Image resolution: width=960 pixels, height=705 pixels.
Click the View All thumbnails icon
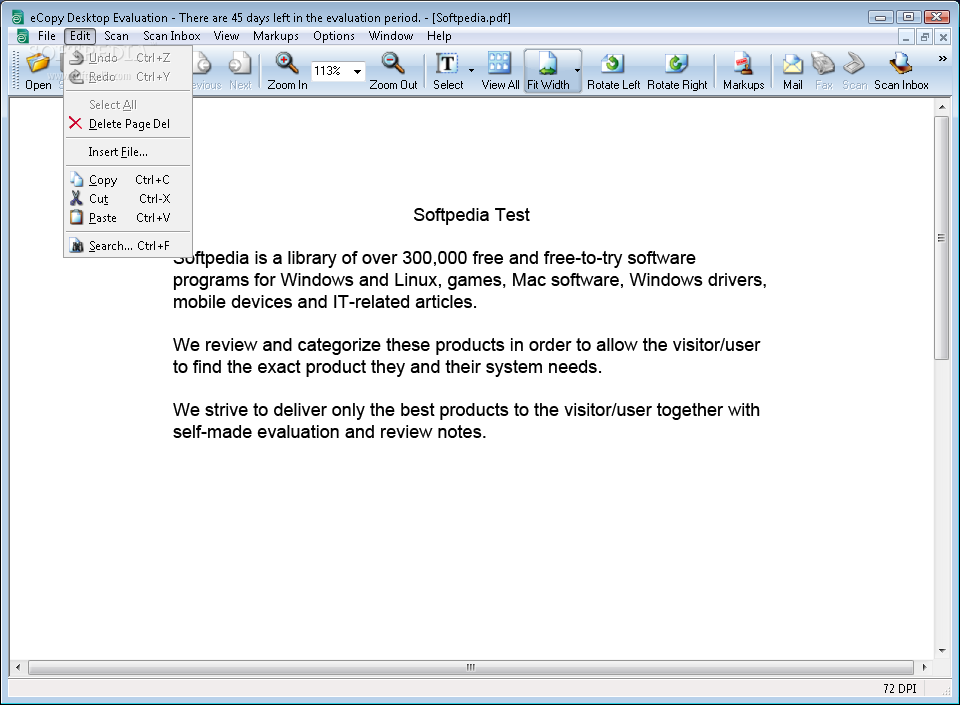[500, 64]
